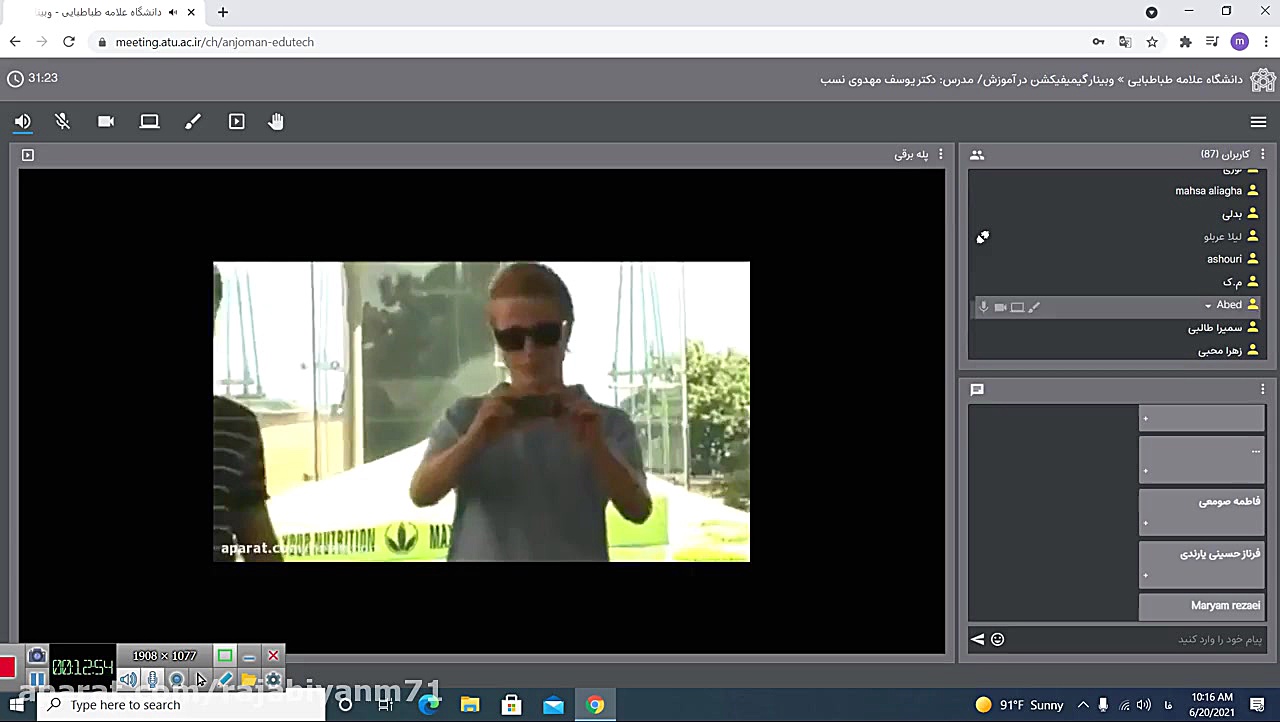Pause the screen recorder
This screenshot has width=1280, height=722.
click(37, 680)
